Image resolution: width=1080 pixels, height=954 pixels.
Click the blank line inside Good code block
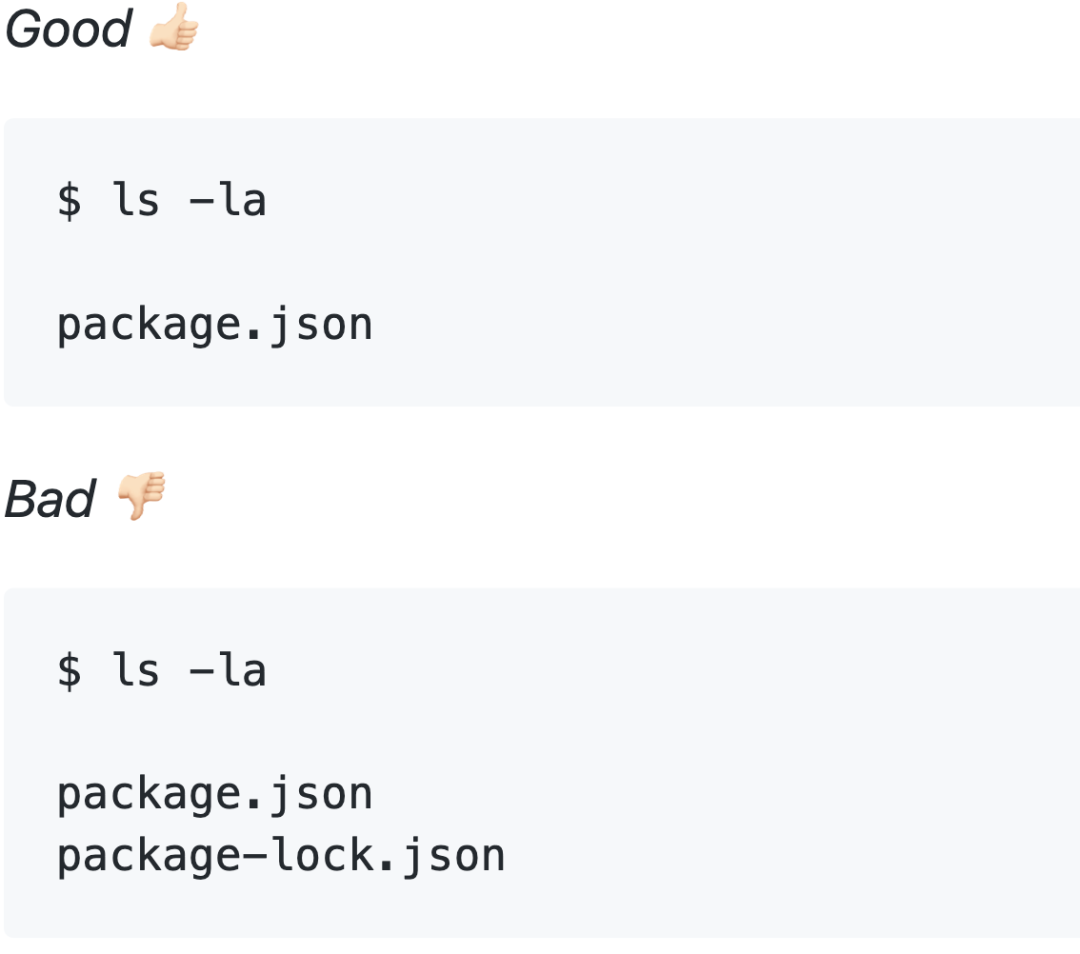[541, 262]
